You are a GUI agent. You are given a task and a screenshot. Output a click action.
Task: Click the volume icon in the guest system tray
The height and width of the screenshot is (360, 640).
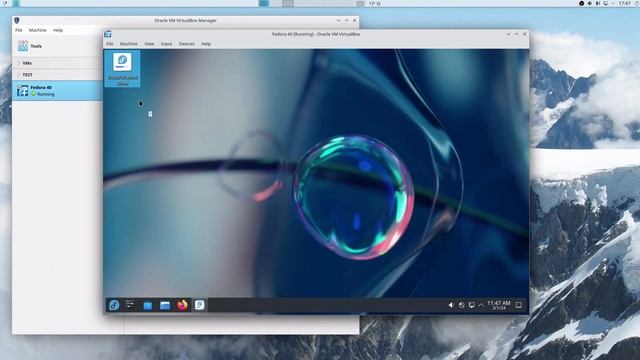click(451, 305)
